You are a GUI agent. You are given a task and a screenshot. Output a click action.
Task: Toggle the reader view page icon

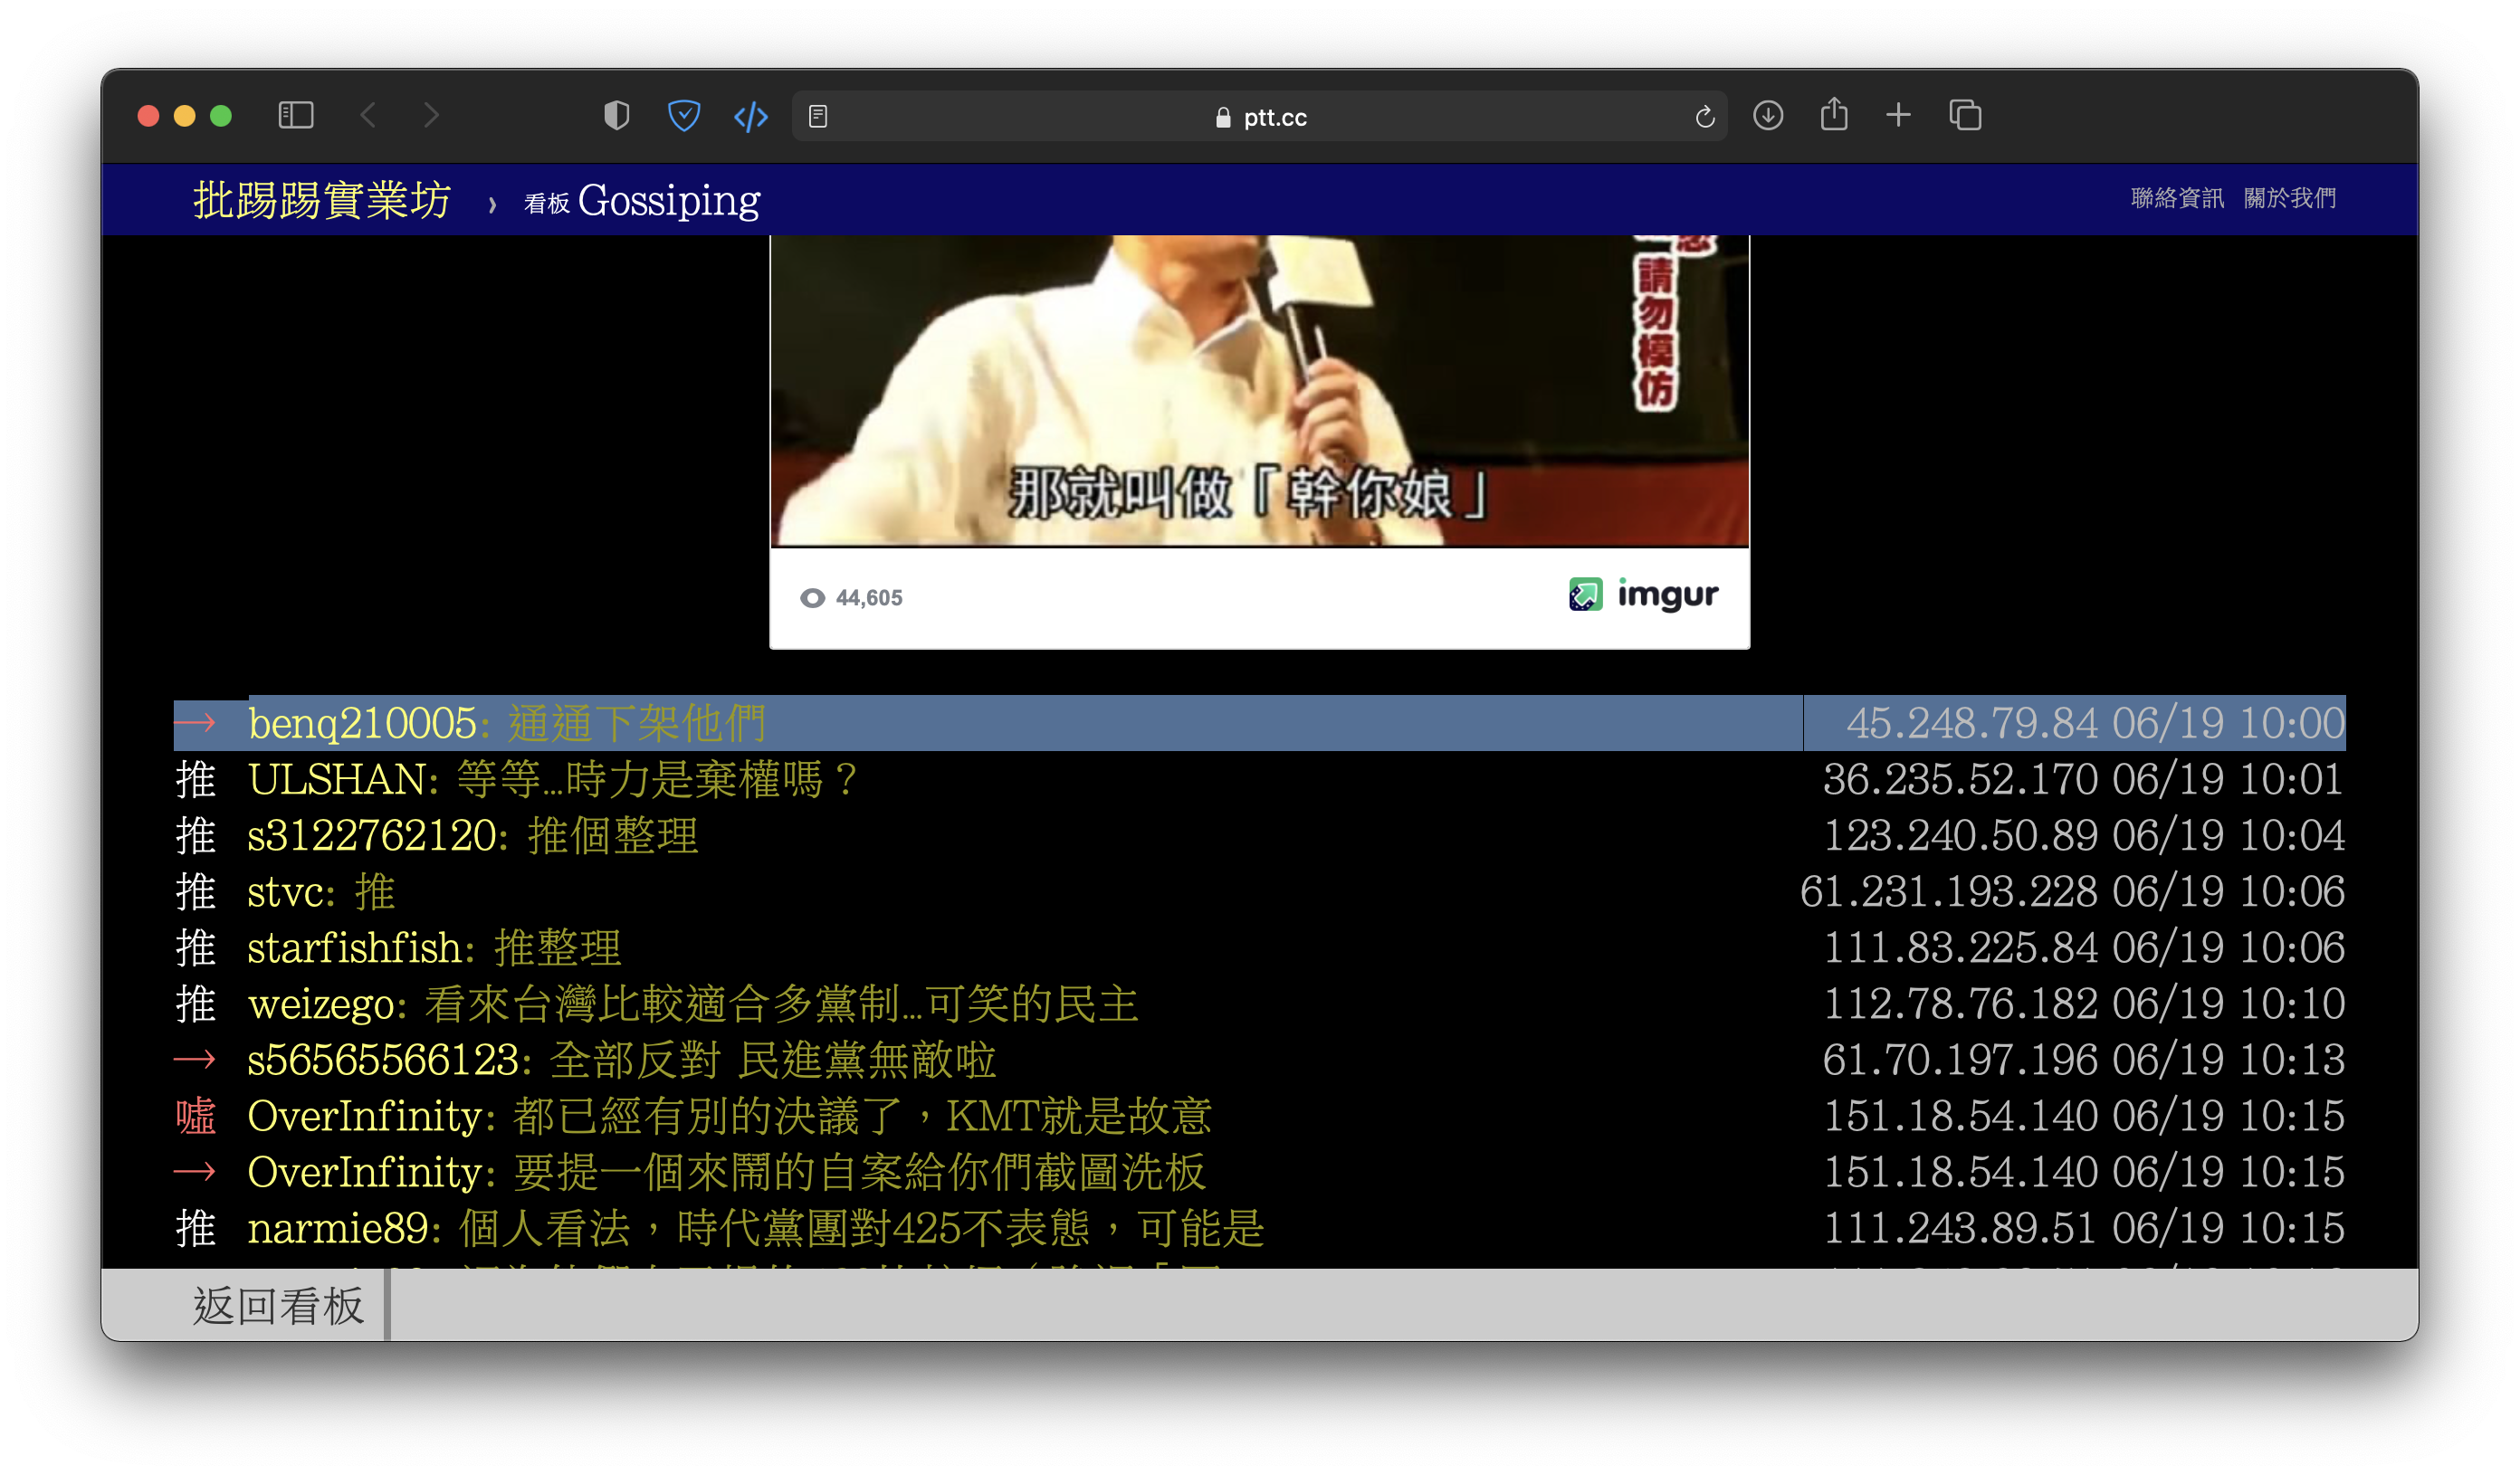coord(818,117)
